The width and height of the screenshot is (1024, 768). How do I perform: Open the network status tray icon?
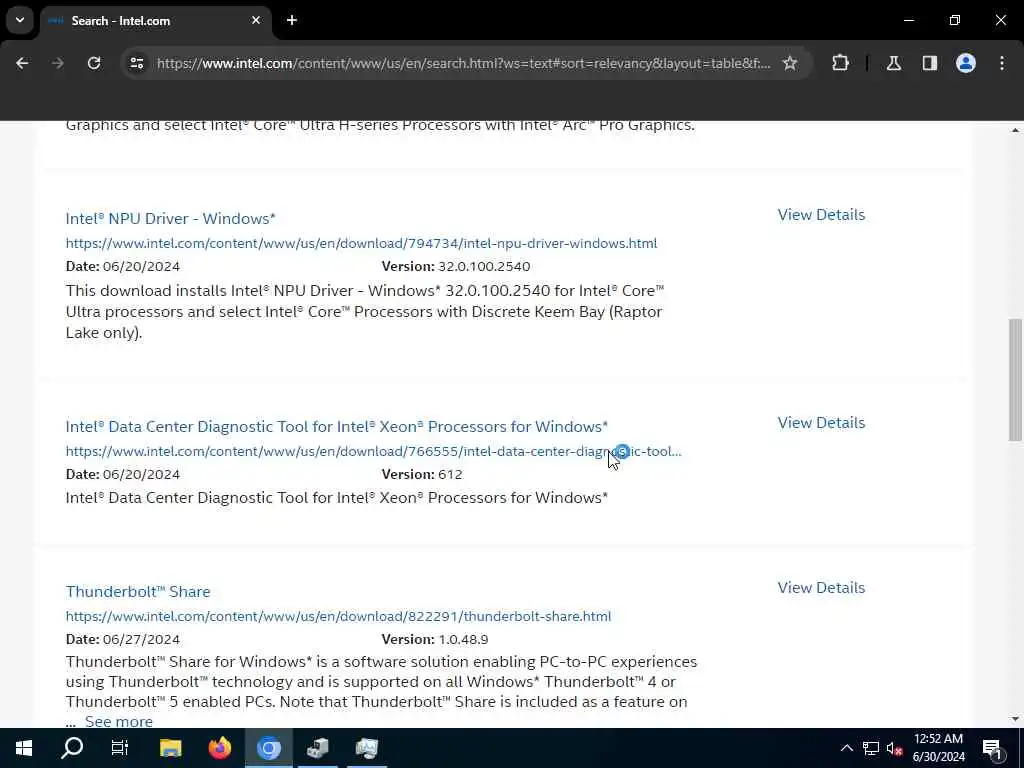click(x=871, y=748)
